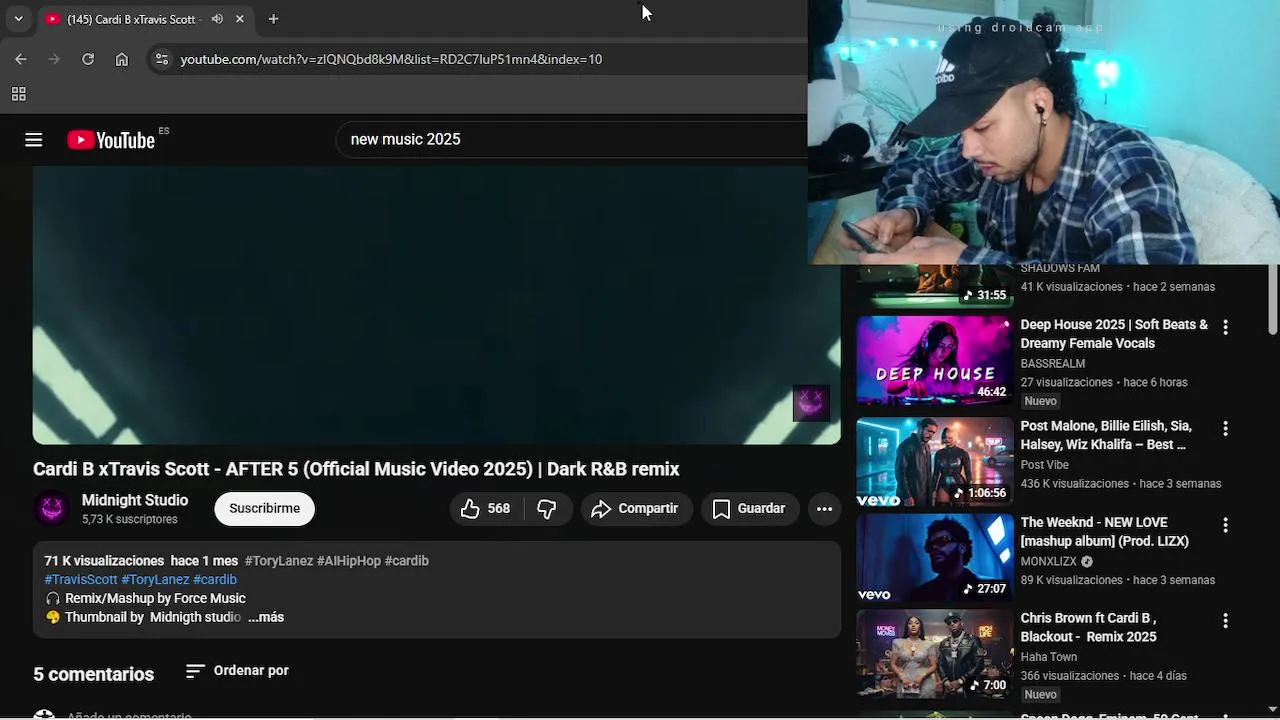Open the Chris Brown ft Cardi B thumbnail
Screen dimensions: 1280x720
(x=934, y=654)
